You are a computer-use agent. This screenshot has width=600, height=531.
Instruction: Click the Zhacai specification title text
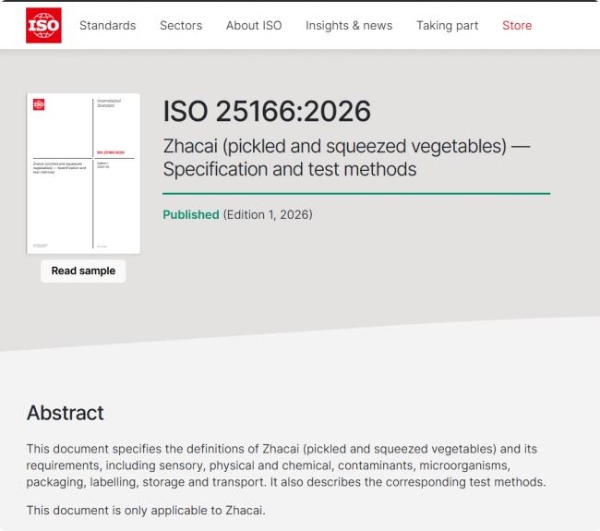click(347, 158)
